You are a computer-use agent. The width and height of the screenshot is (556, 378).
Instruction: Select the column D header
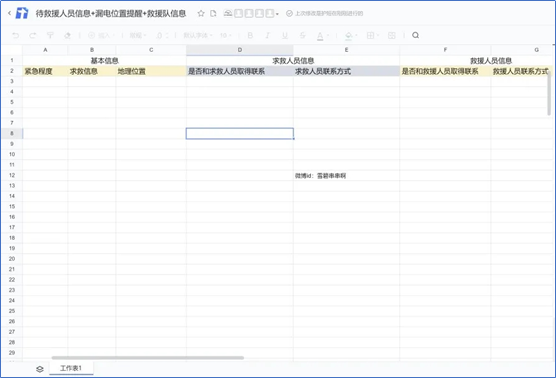pos(240,50)
